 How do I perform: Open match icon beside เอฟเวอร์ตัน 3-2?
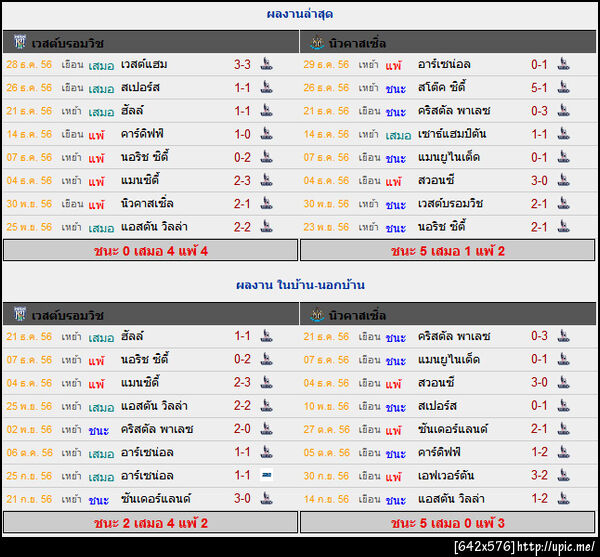[x=563, y=475]
